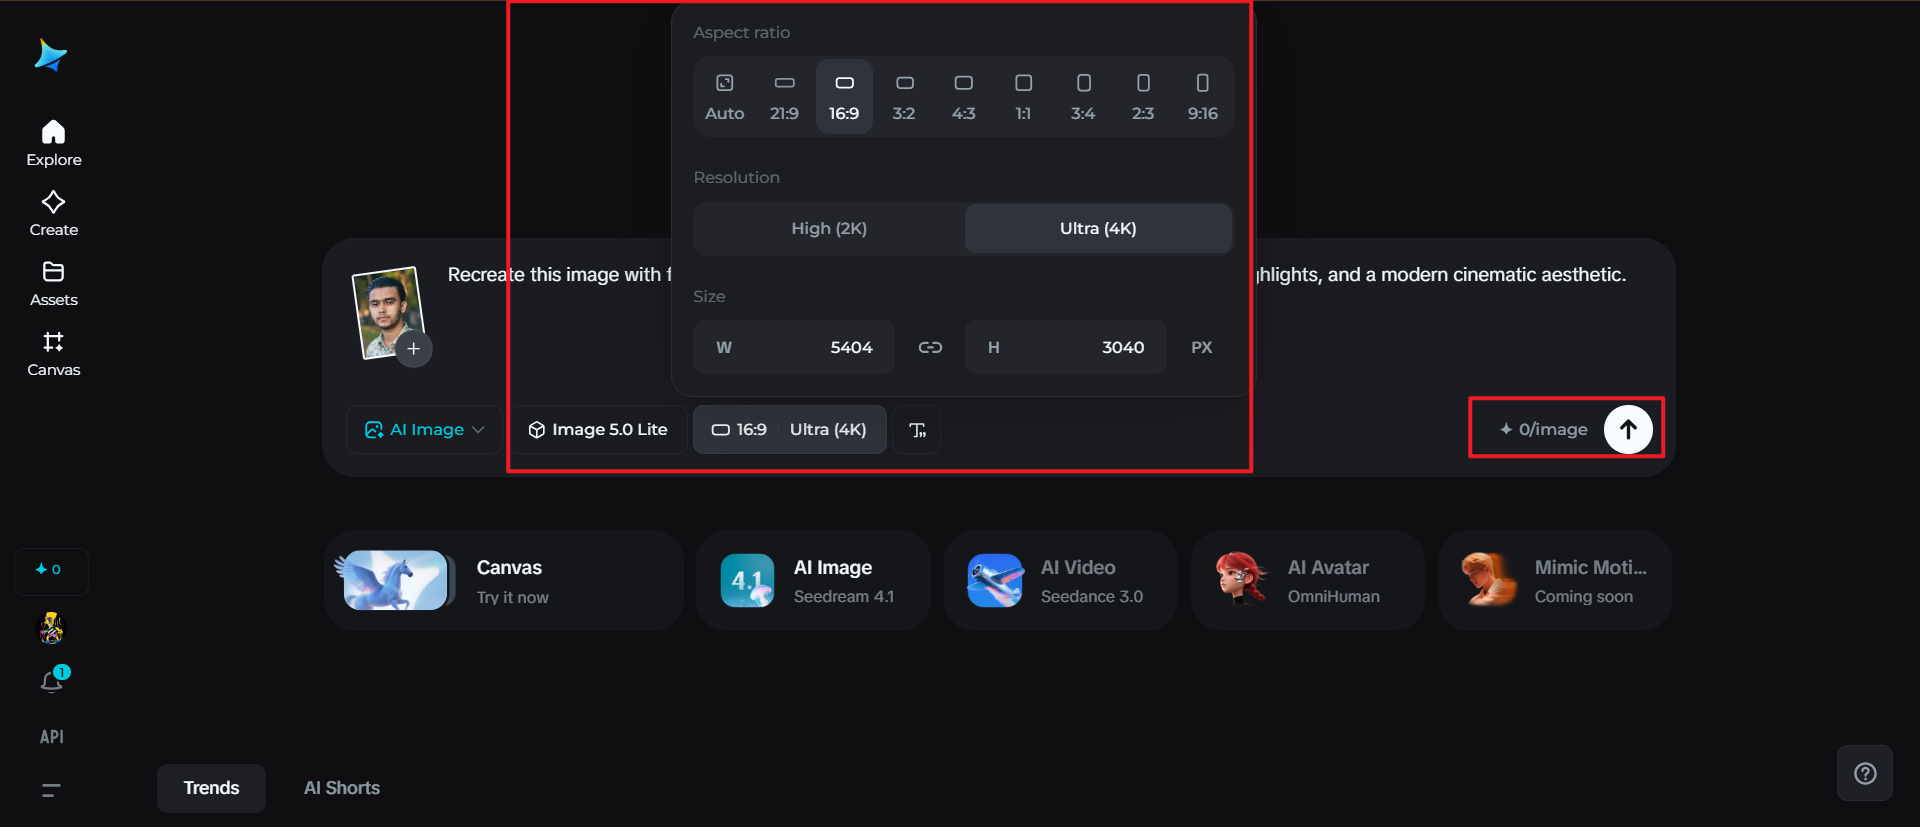The image size is (1920, 827).
Task: Open the AI Image Seedream 4.1 card
Action: point(813,581)
